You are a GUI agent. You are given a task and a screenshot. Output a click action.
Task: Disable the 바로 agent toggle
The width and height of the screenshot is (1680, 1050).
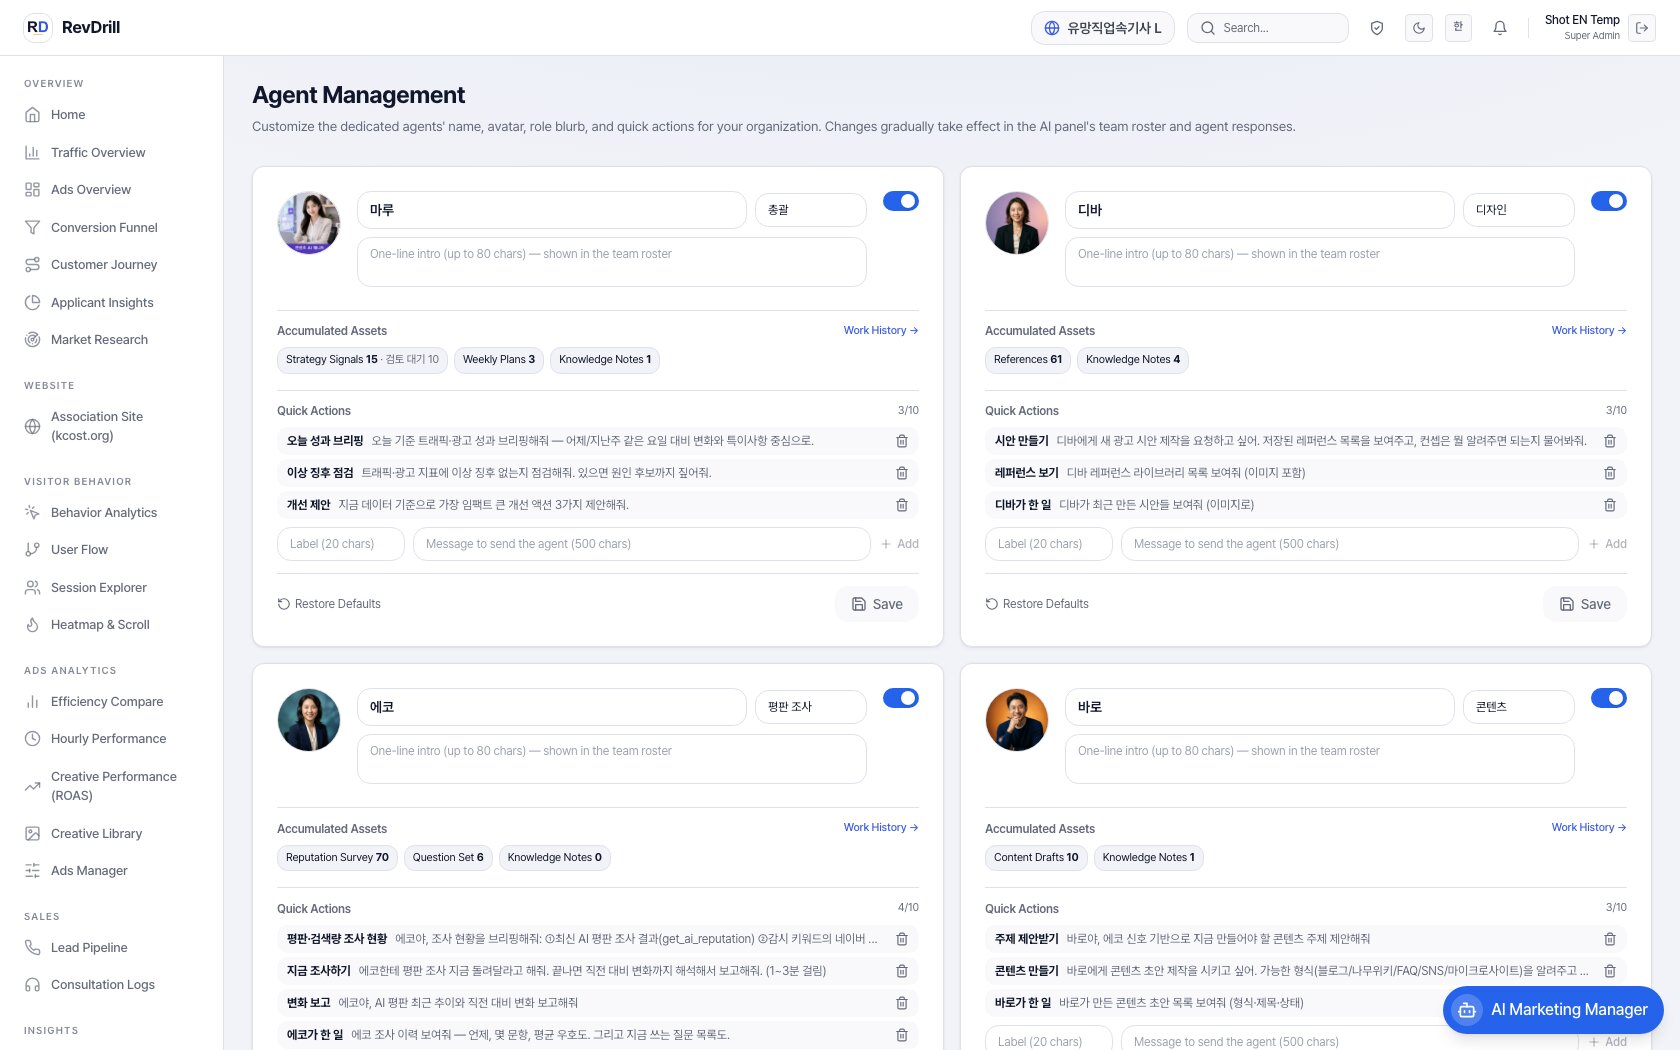click(x=1609, y=698)
